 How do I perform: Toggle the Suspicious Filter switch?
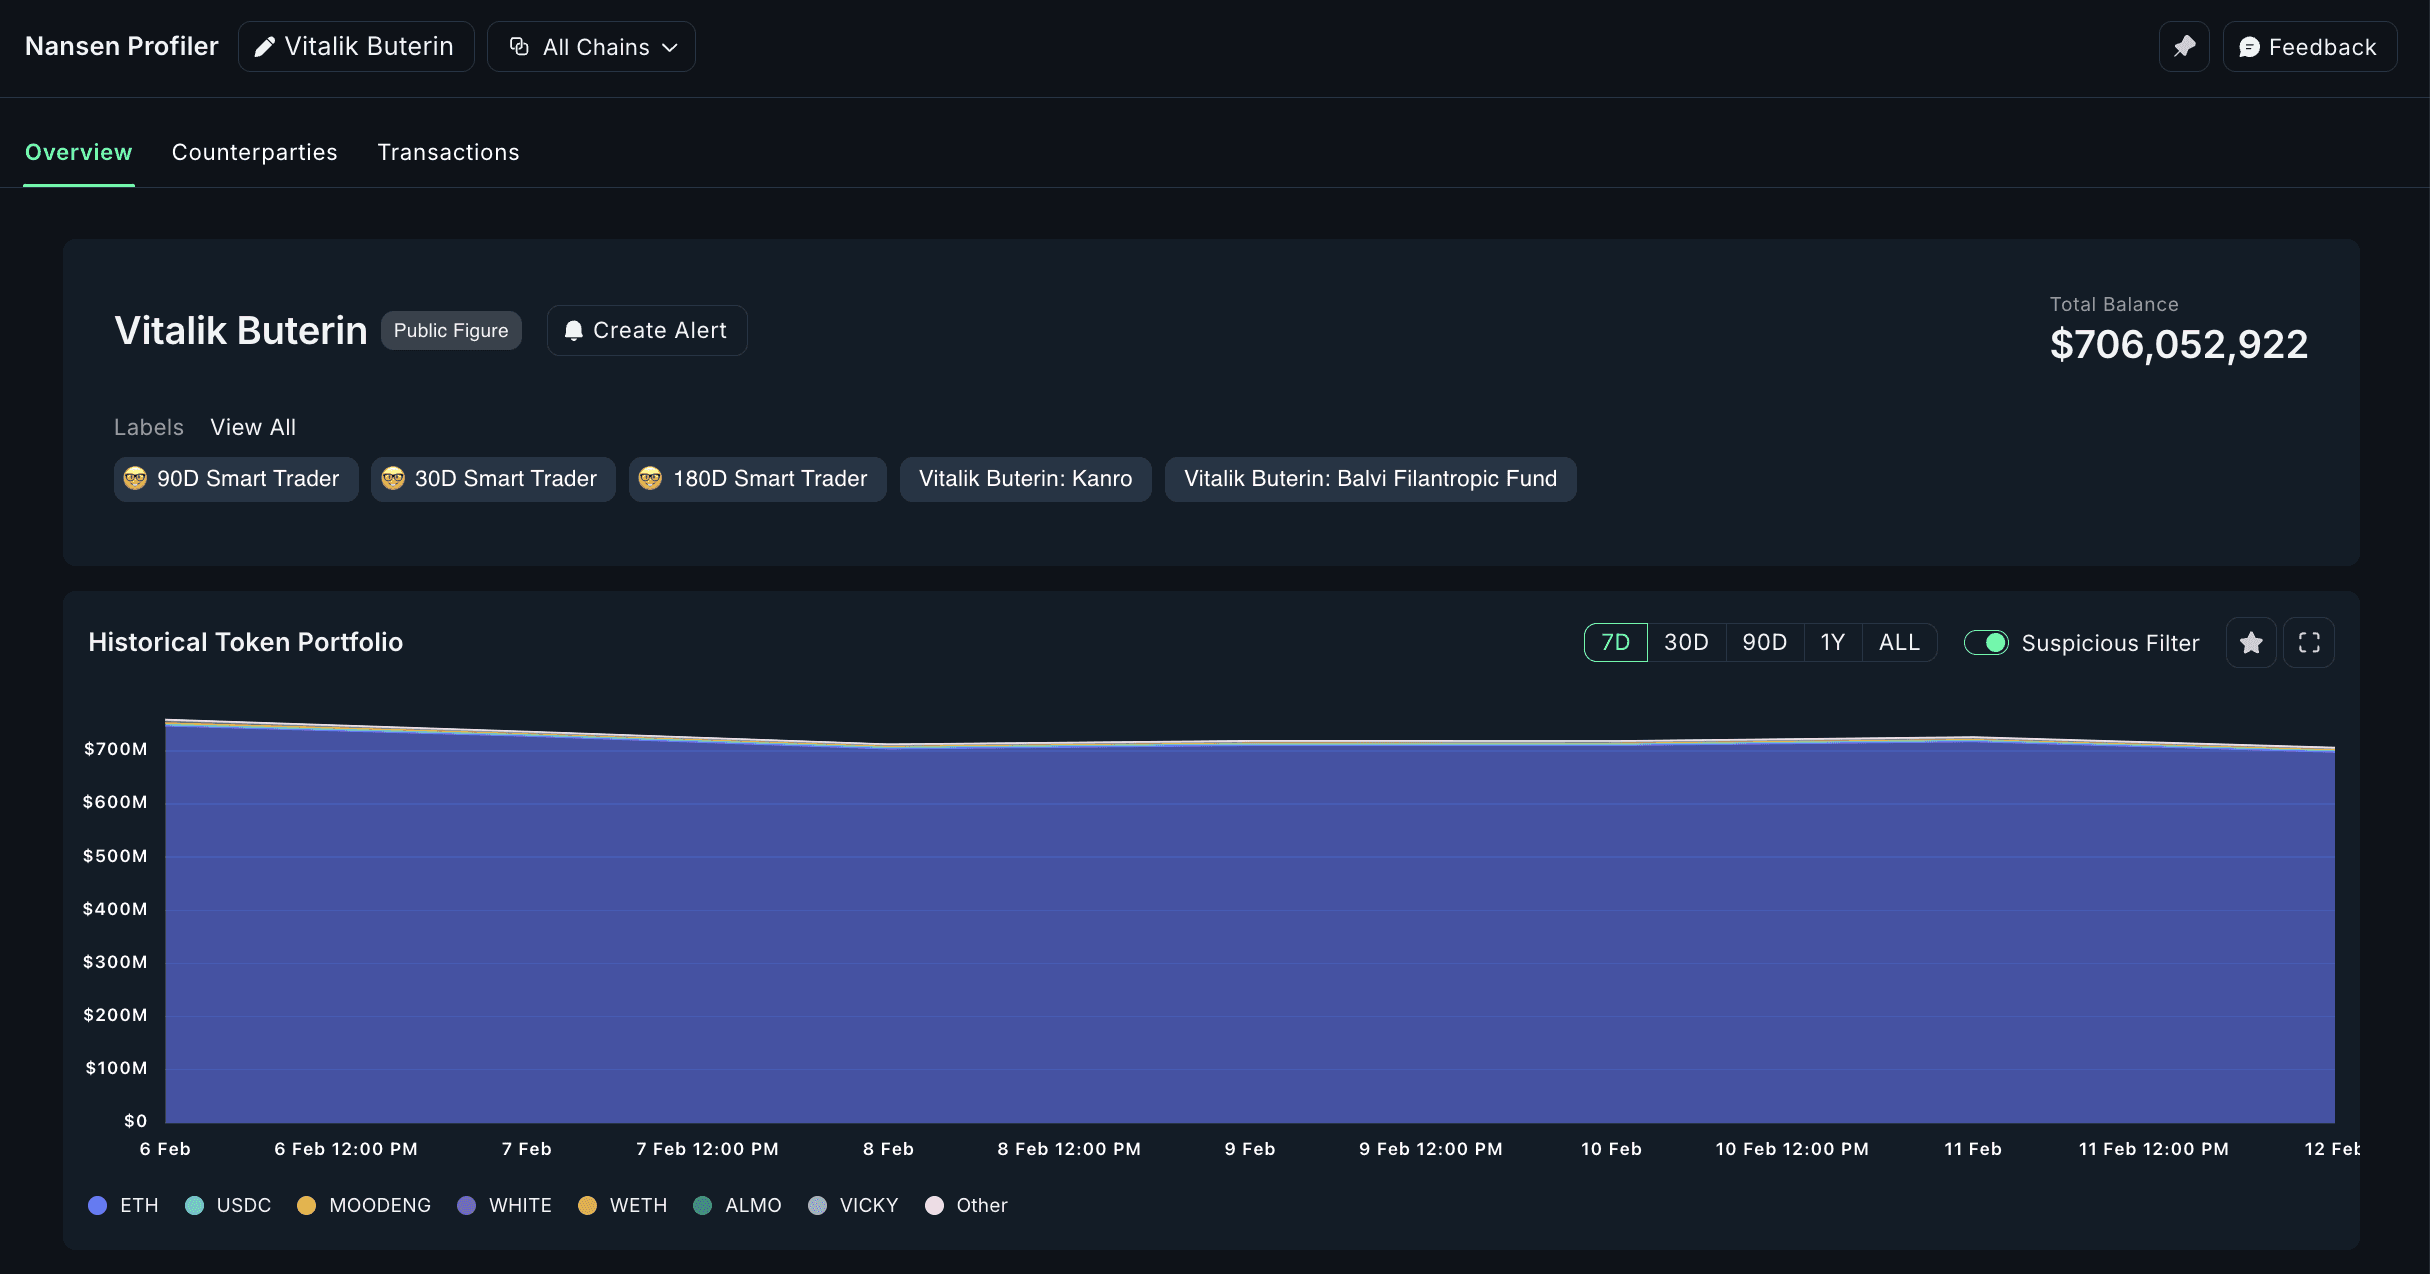[1986, 643]
